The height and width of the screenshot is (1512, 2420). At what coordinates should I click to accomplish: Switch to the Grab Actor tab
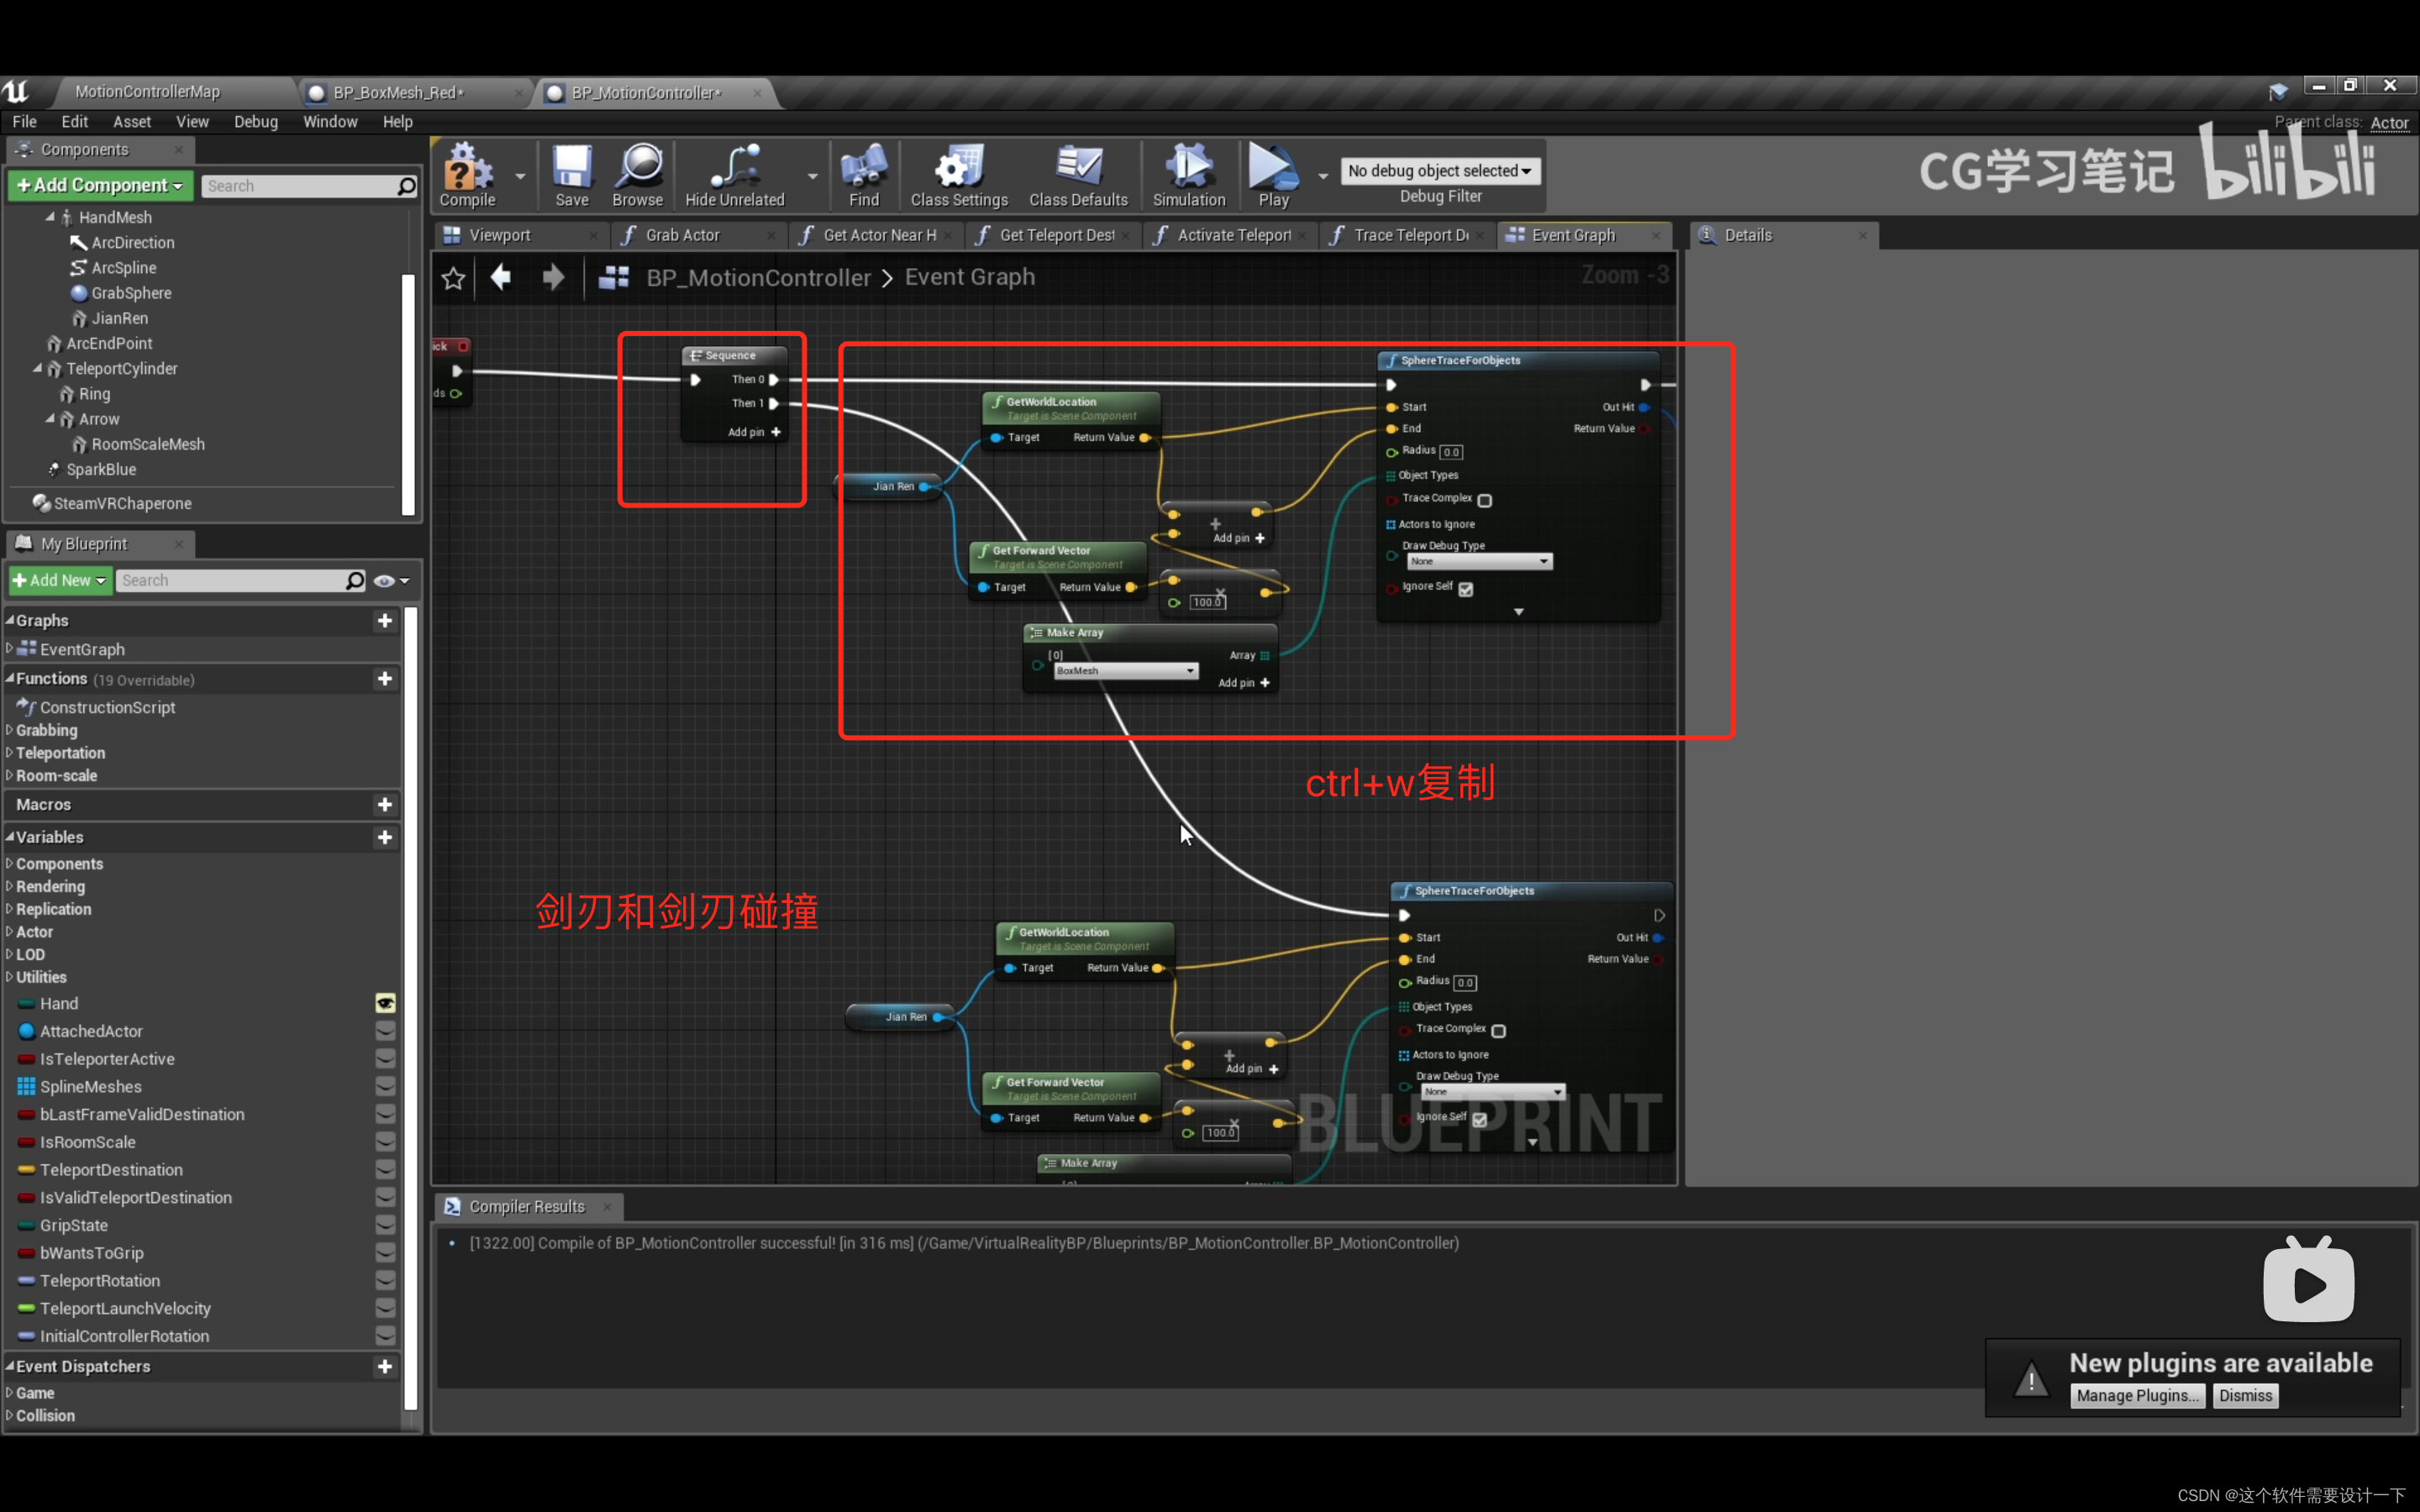pyautogui.click(x=682, y=235)
